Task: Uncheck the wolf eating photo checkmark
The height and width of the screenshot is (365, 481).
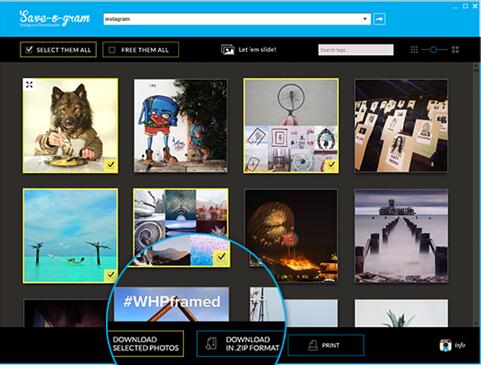Action: pos(111,164)
